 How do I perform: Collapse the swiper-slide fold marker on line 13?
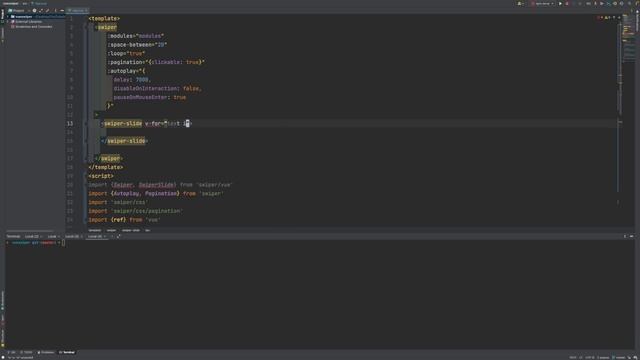tap(85, 123)
